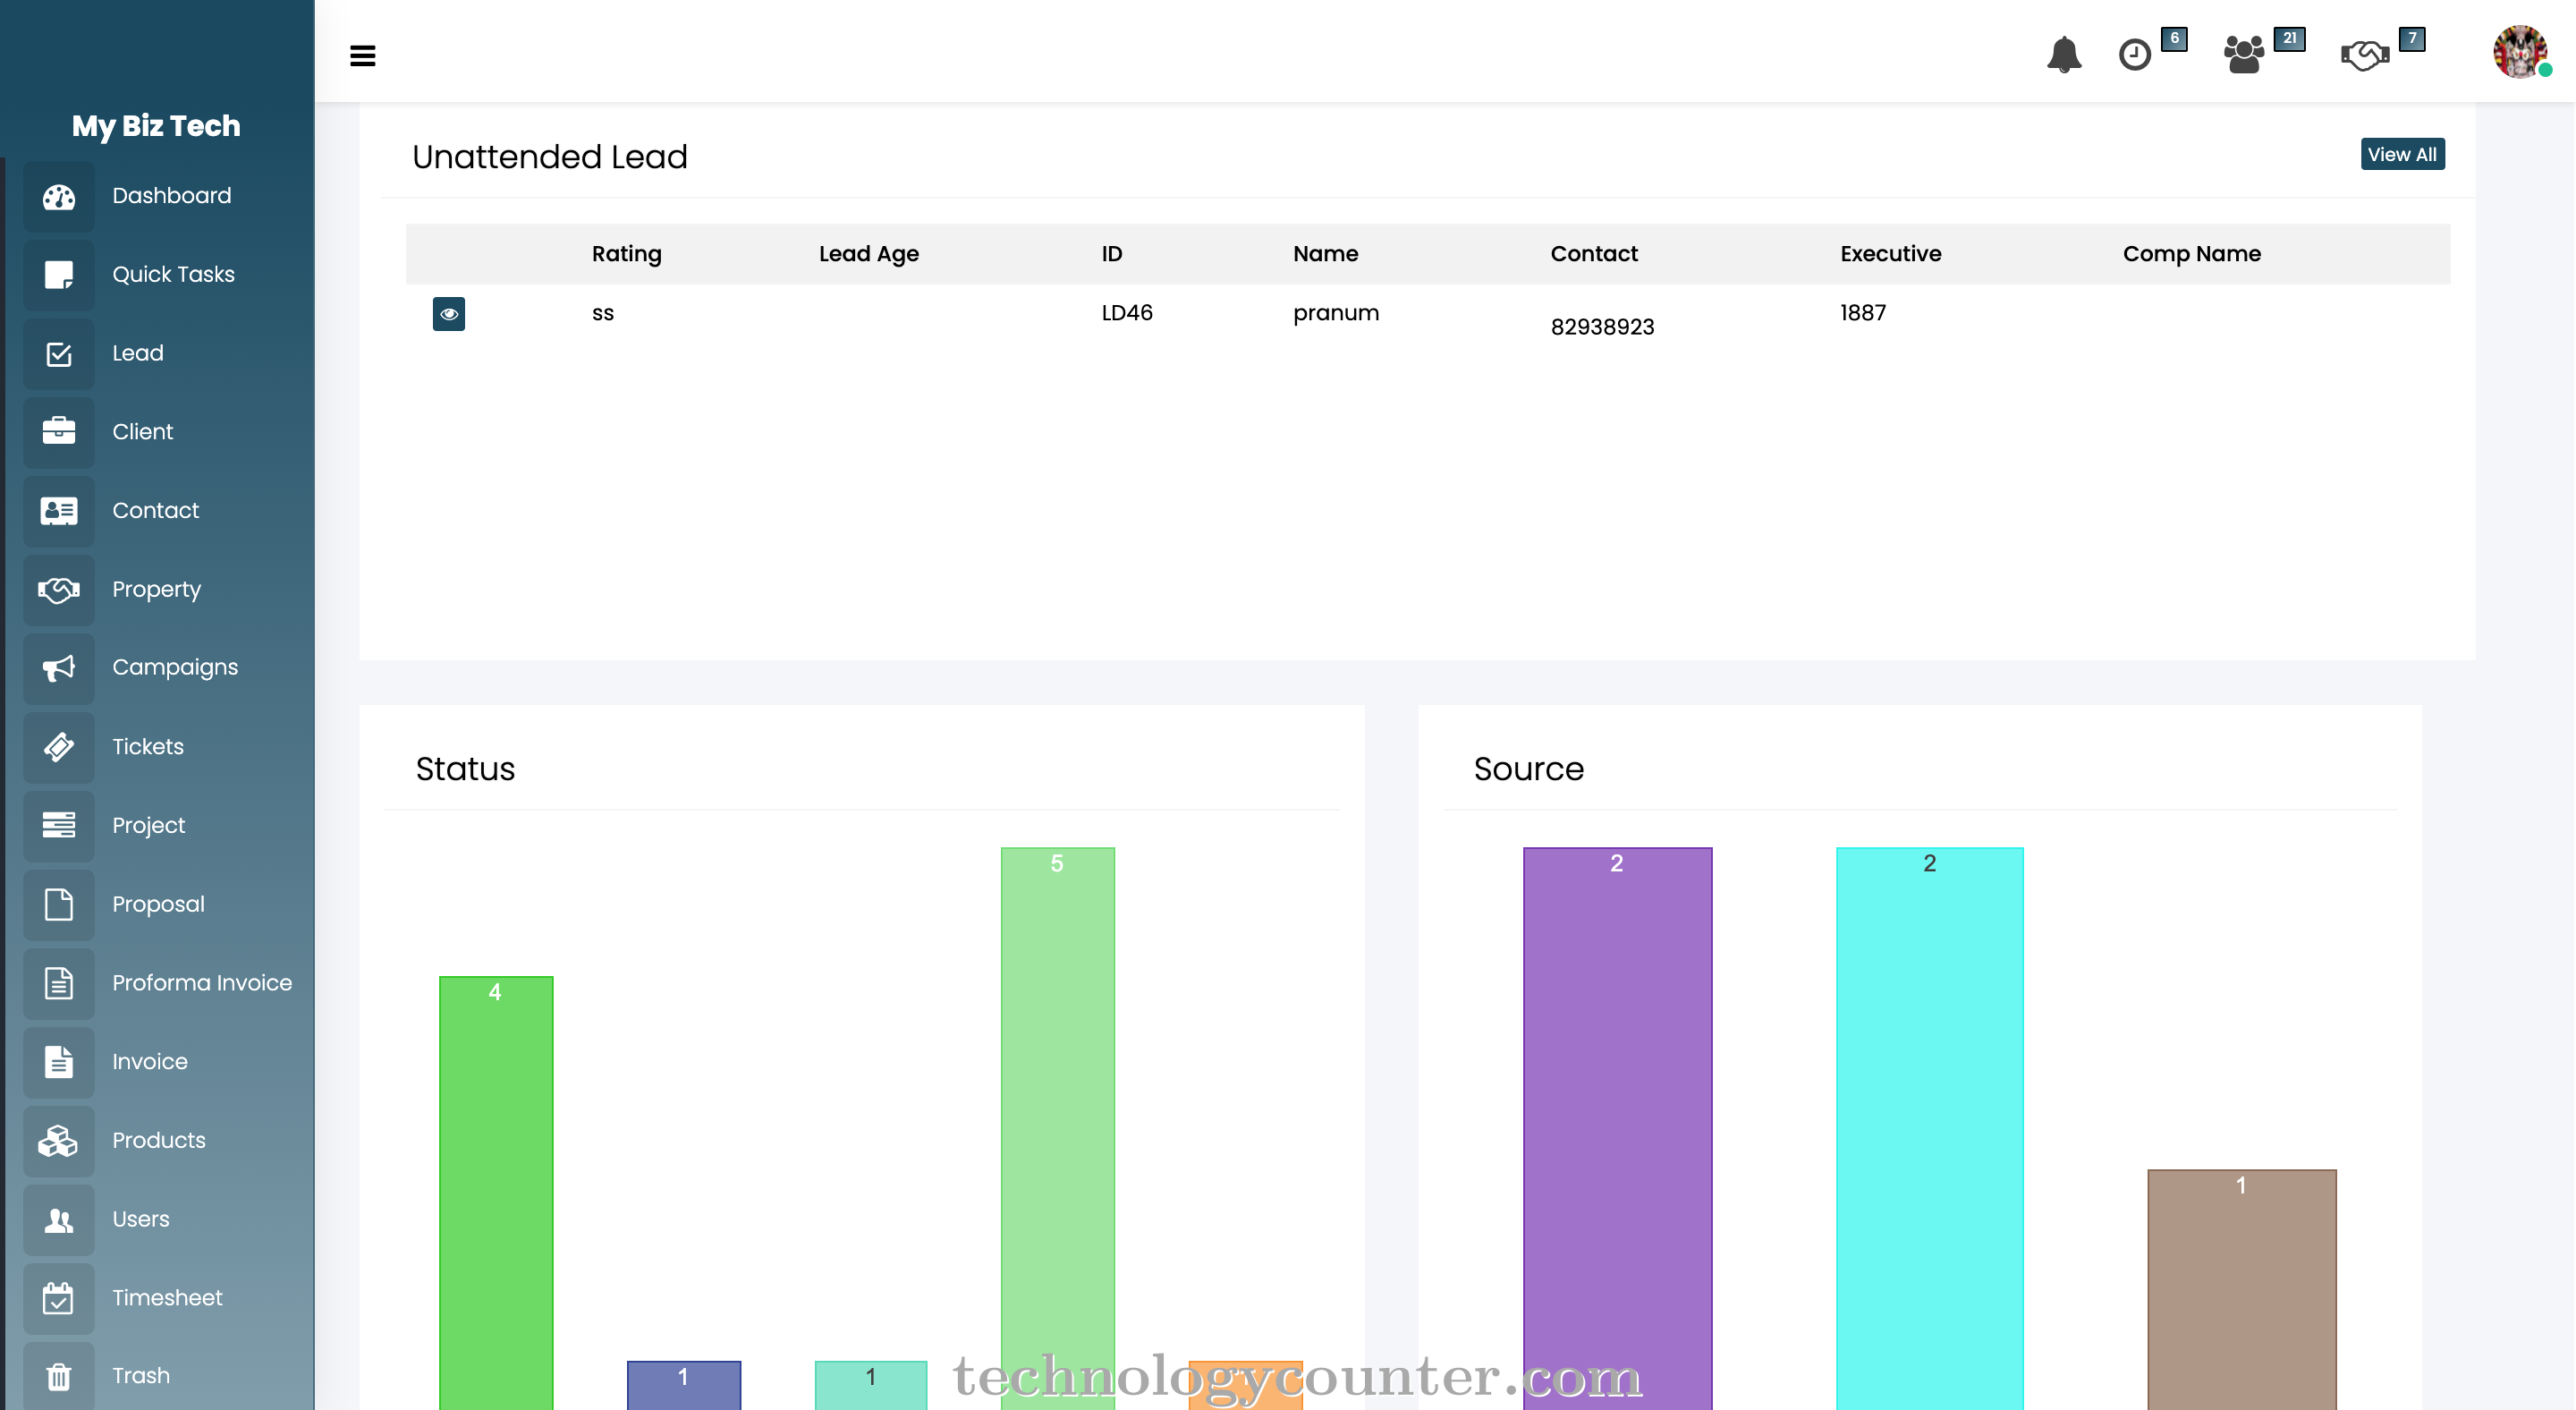Click the Contact column header
The height and width of the screenshot is (1410, 2576).
1594,254
